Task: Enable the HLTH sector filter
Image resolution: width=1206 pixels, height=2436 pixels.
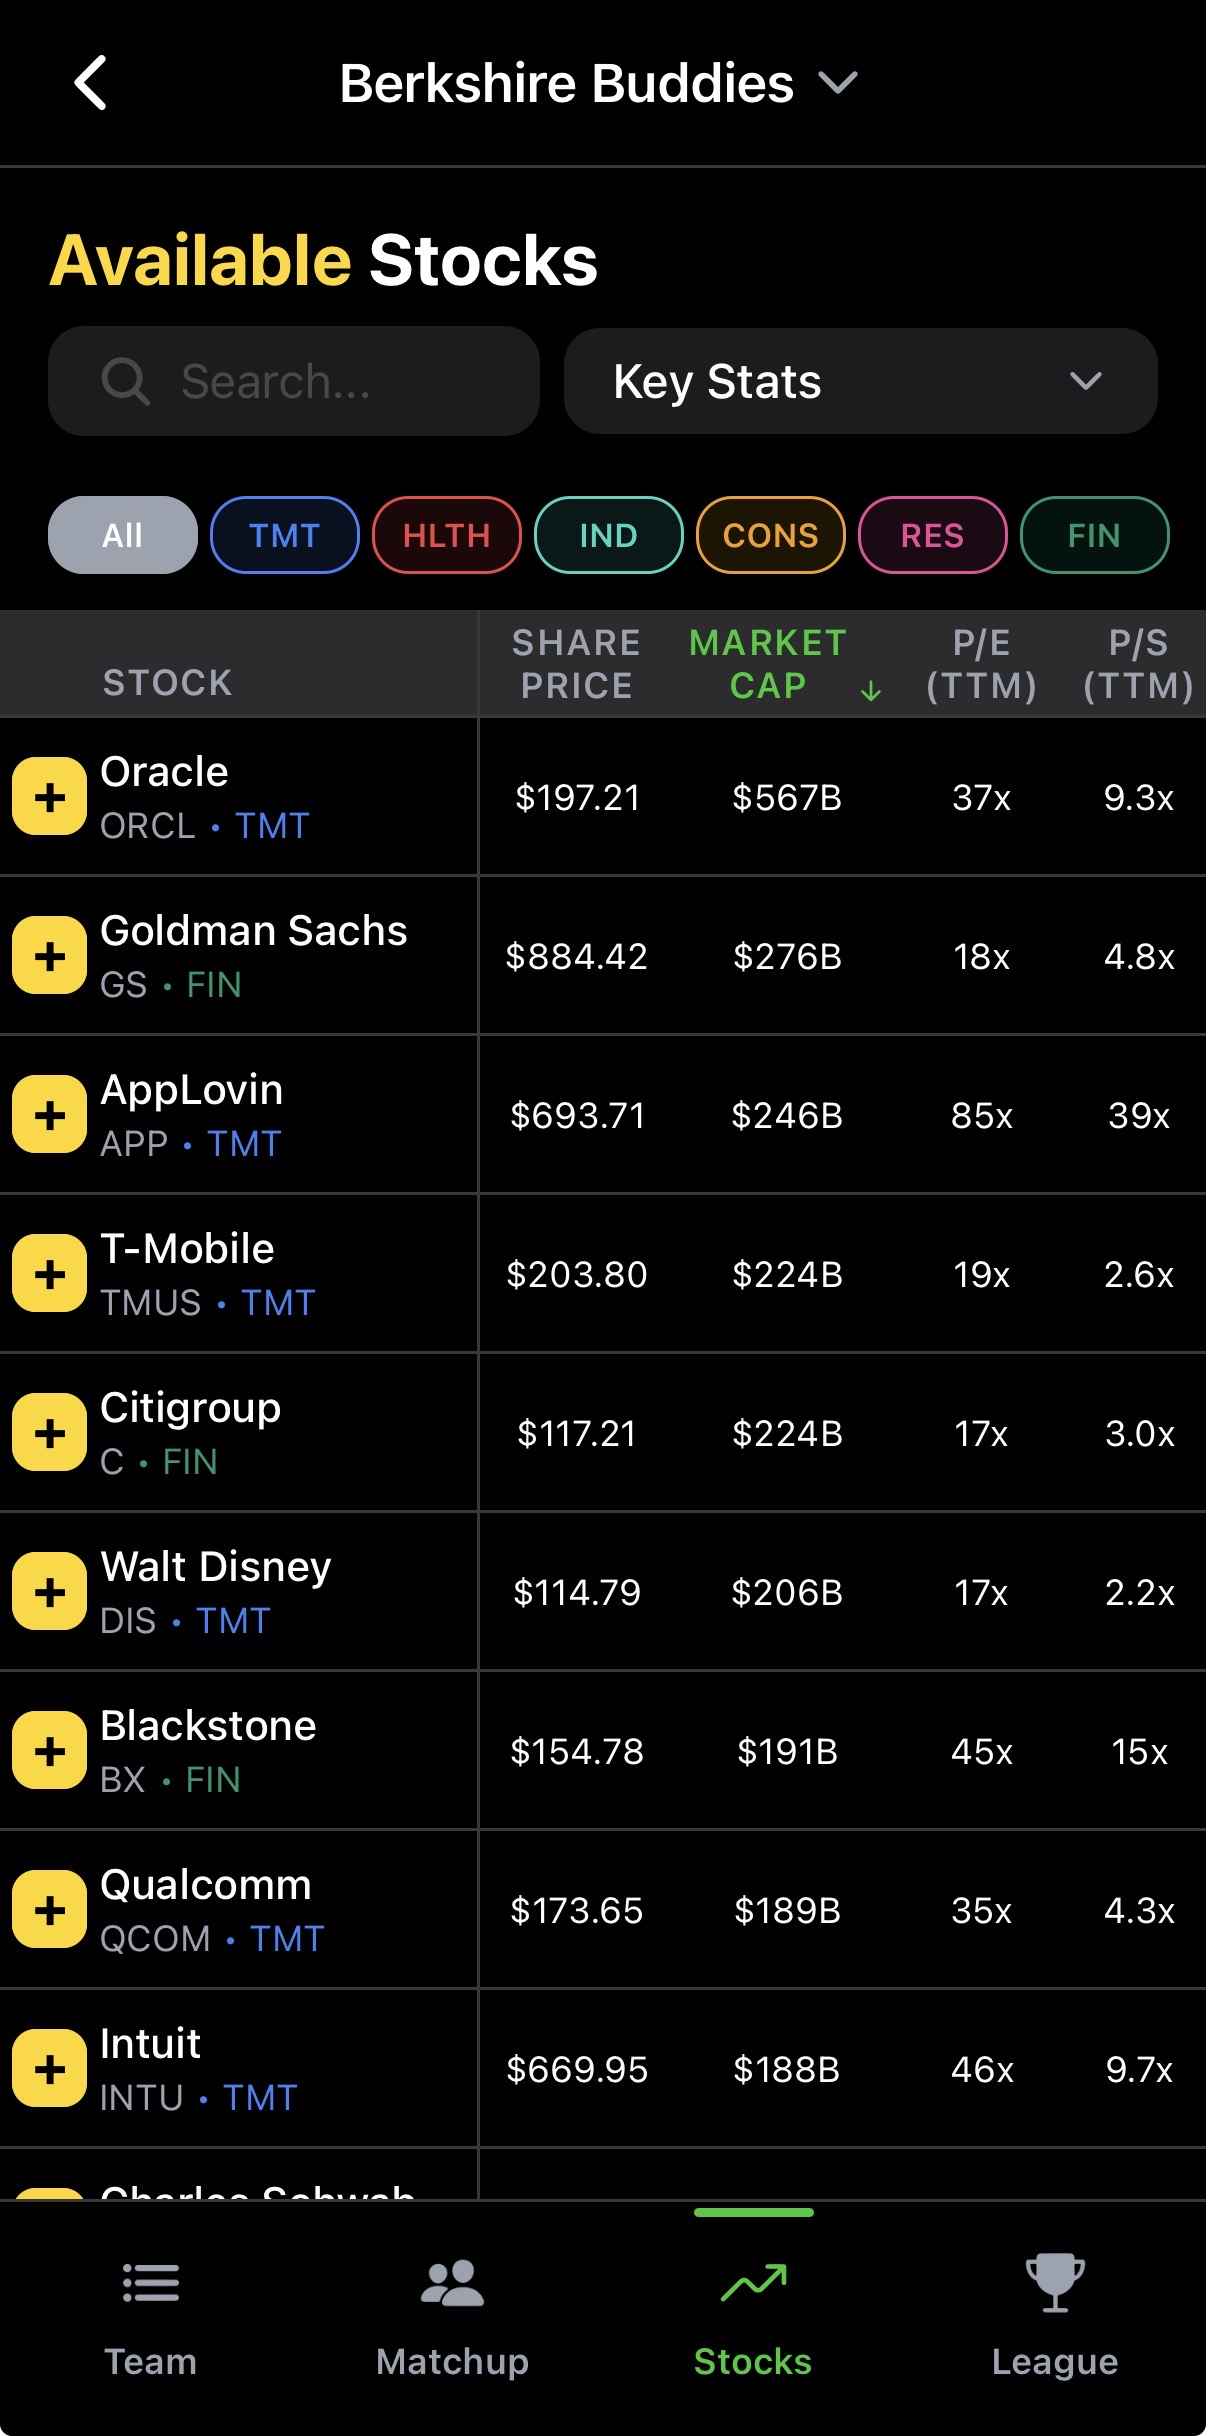Action: click(446, 535)
